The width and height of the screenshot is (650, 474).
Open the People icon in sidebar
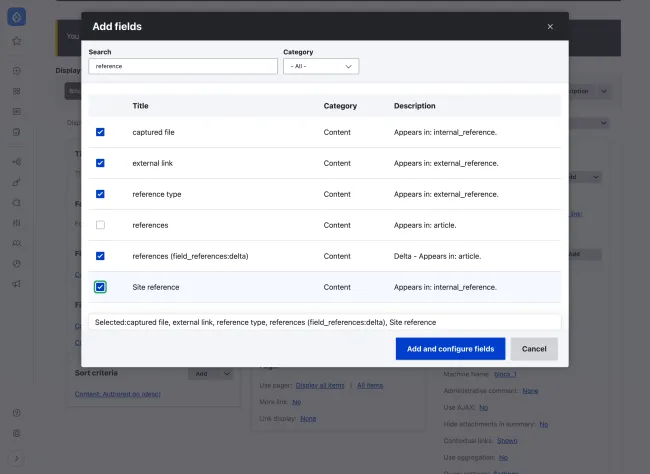(x=16, y=243)
